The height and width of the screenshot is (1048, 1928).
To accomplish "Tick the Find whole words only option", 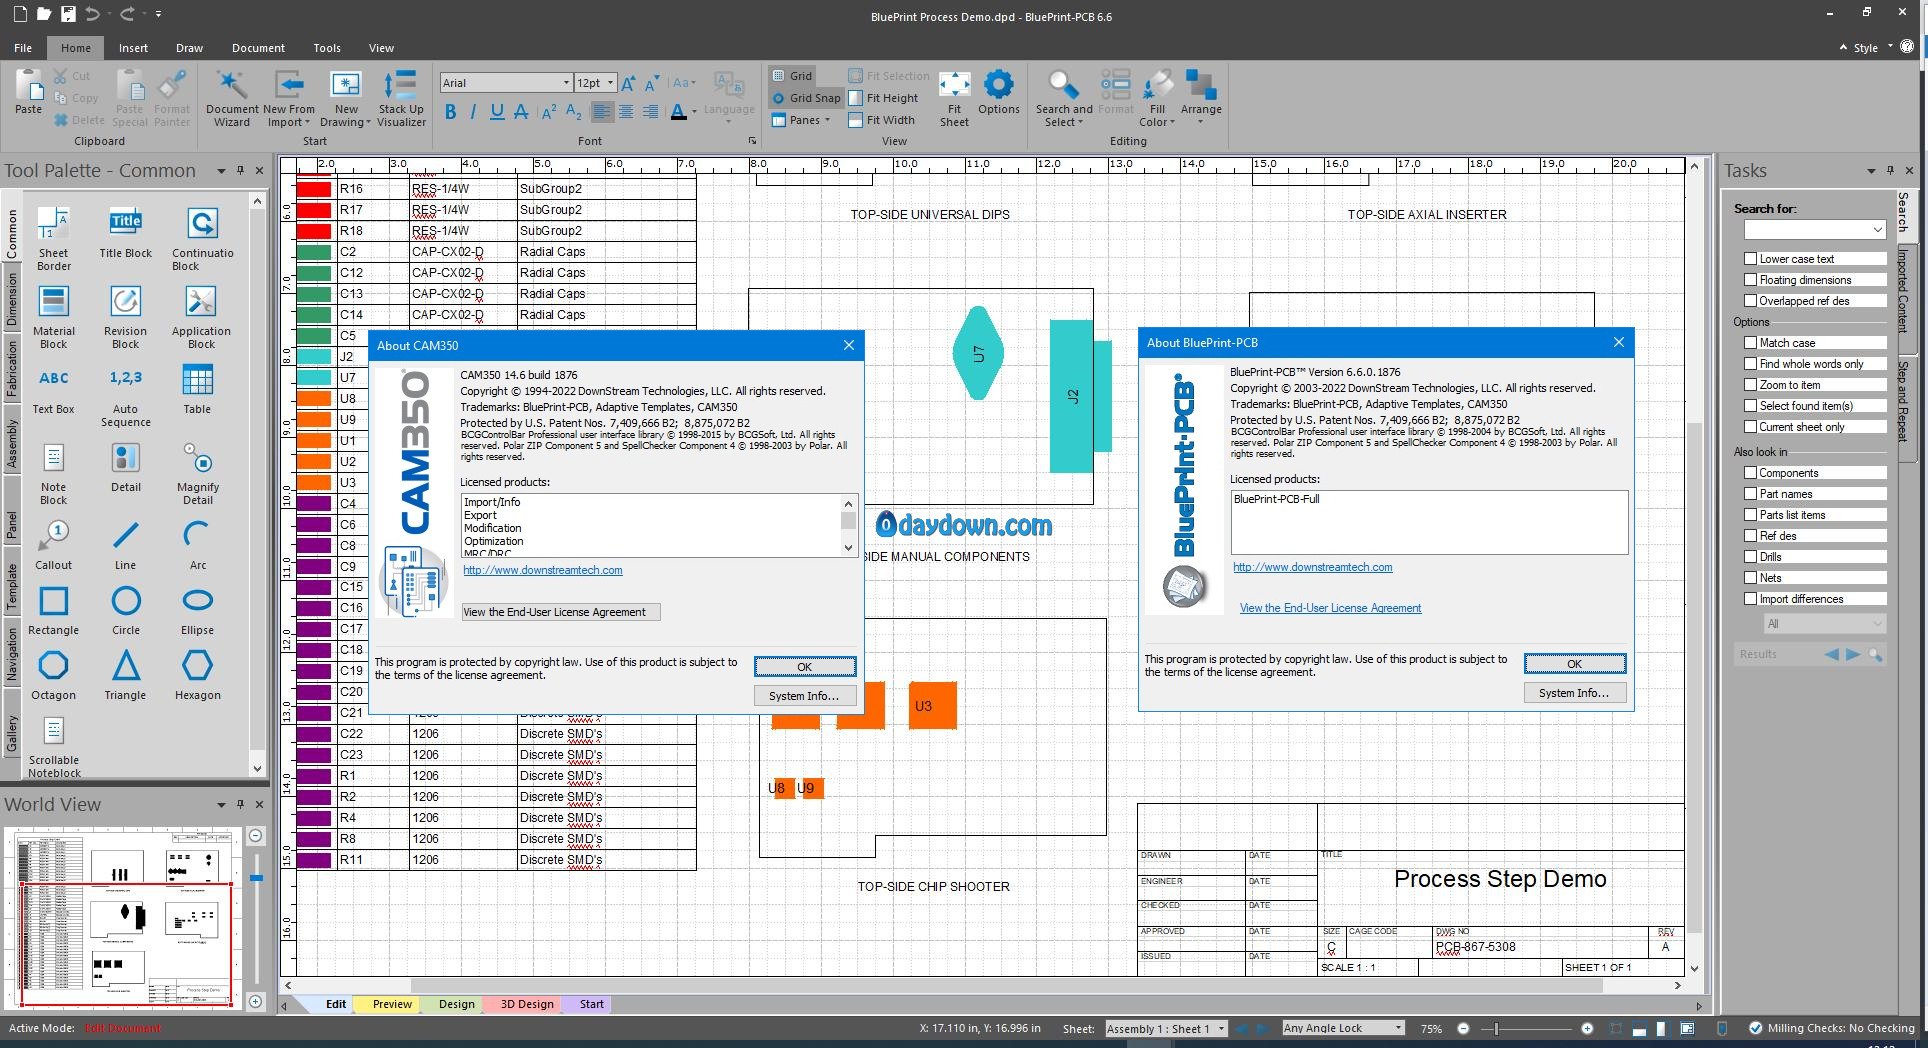I will (1750, 364).
